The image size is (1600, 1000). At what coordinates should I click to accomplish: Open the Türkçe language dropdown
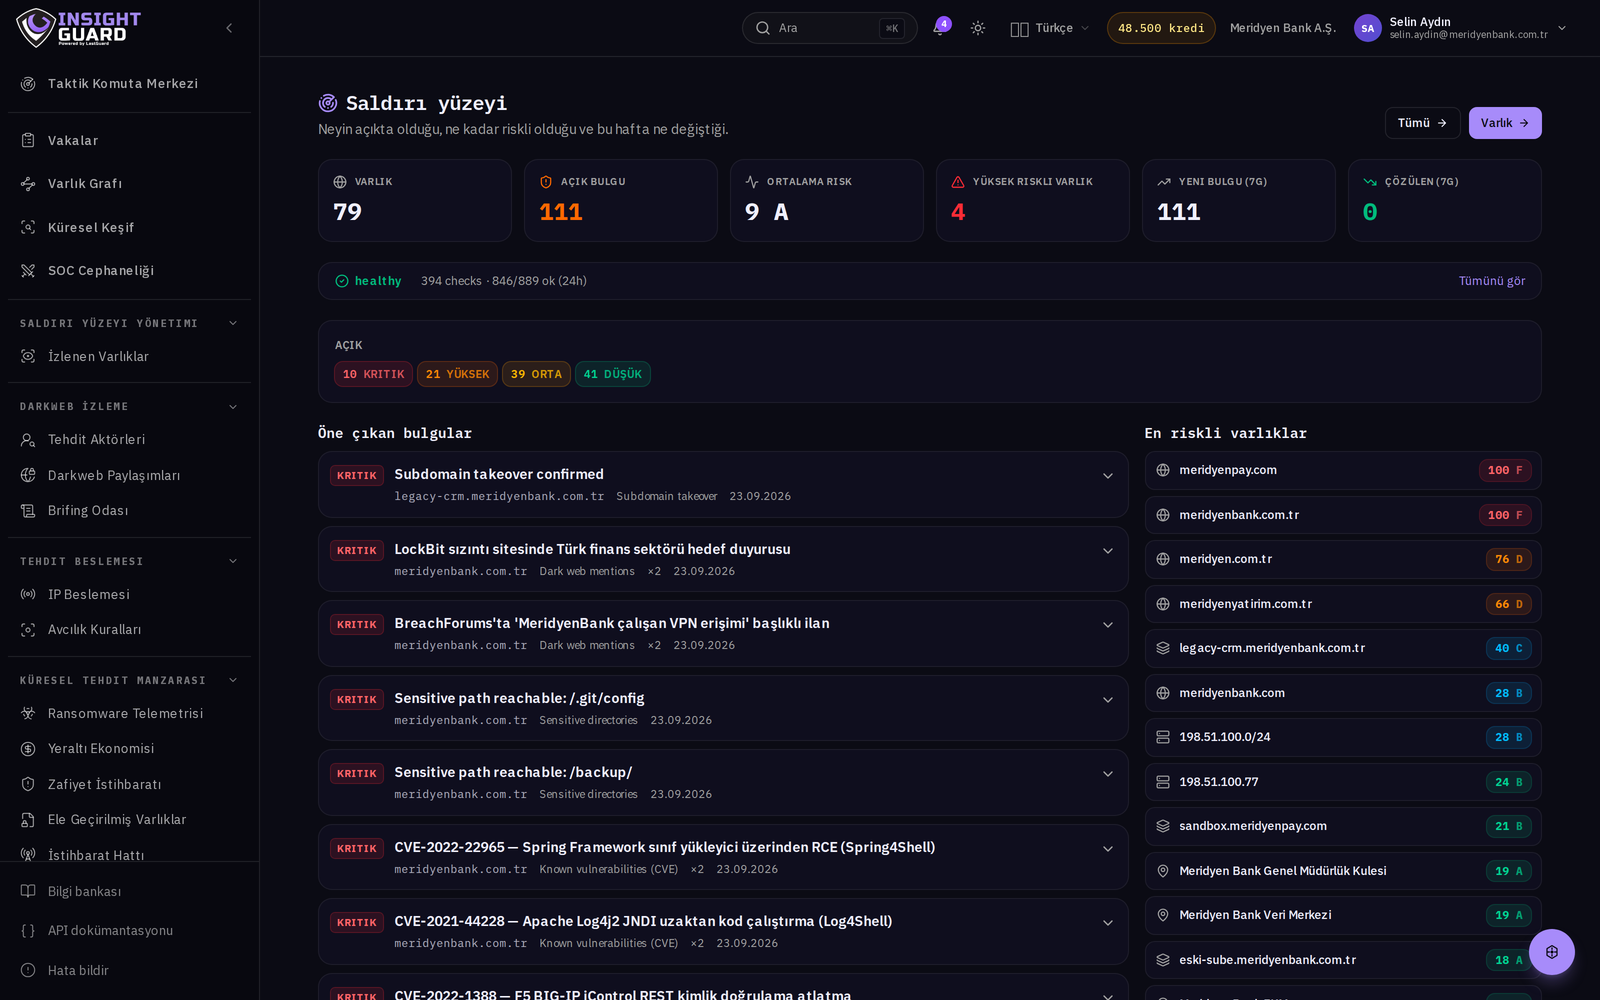[x=1049, y=28]
